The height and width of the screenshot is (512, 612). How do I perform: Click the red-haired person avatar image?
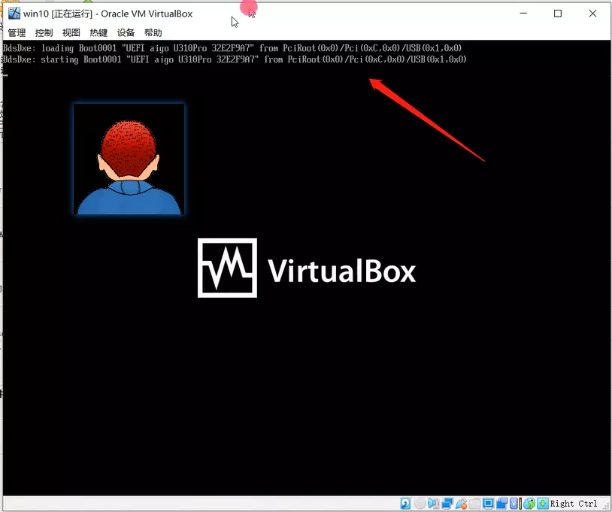[x=129, y=159]
